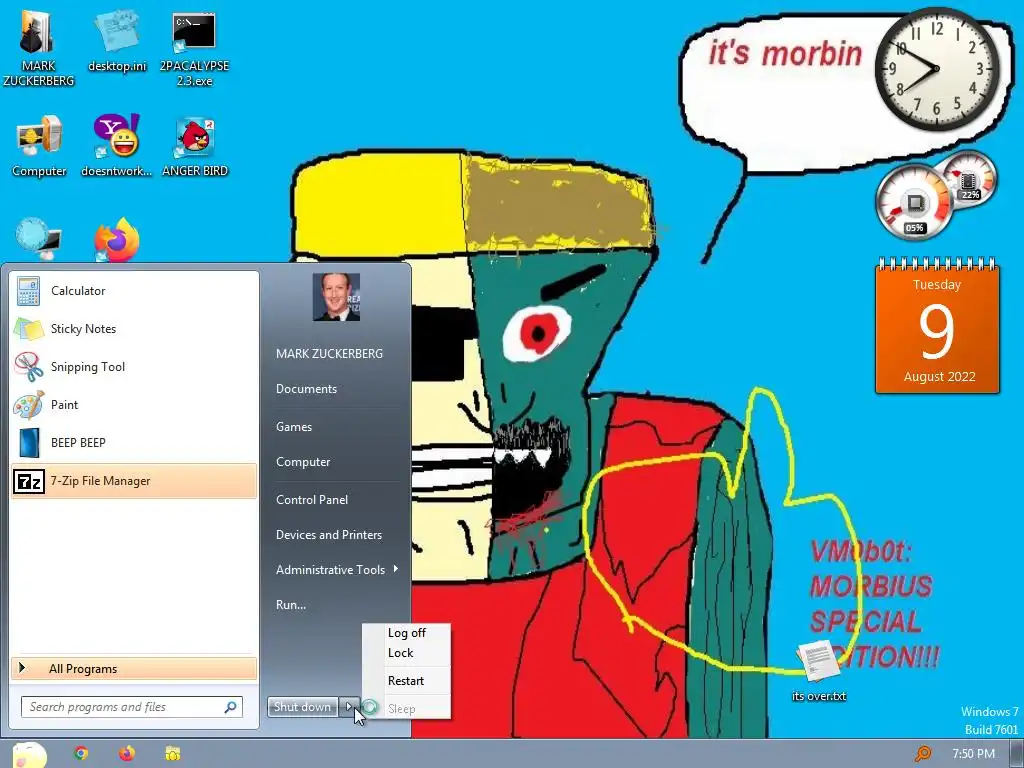This screenshot has width=1024, height=768.
Task: Click the Snipping Tool text label
Action: coord(88,366)
